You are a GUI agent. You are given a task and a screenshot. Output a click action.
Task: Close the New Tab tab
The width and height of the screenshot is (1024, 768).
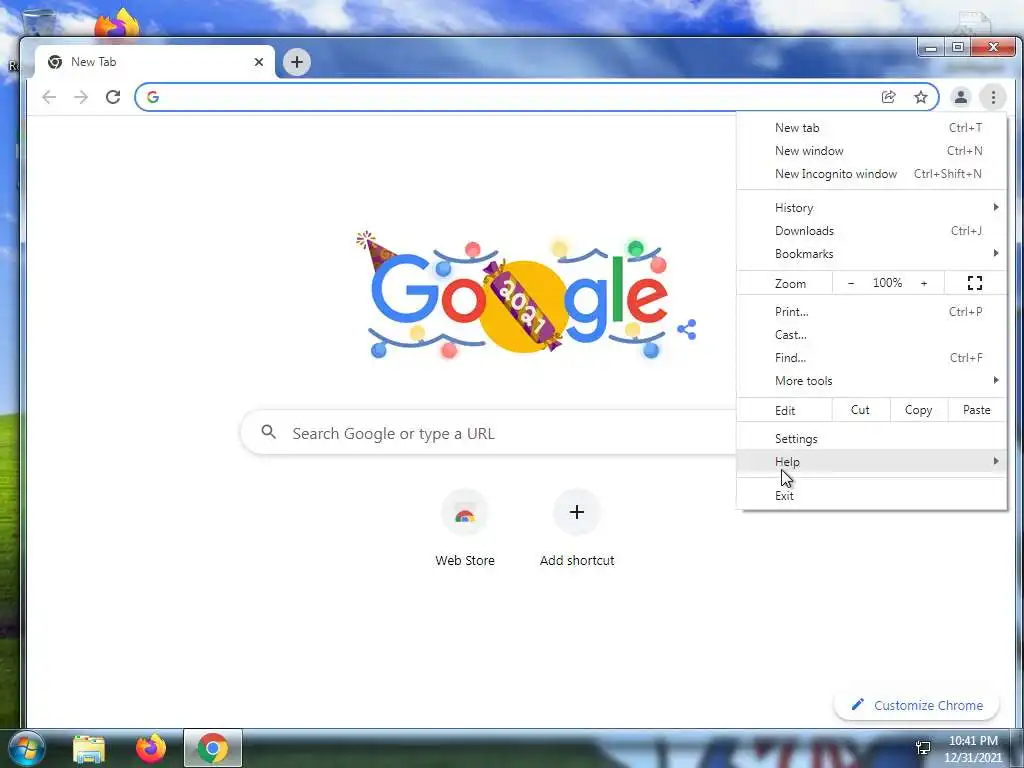pyautogui.click(x=259, y=62)
